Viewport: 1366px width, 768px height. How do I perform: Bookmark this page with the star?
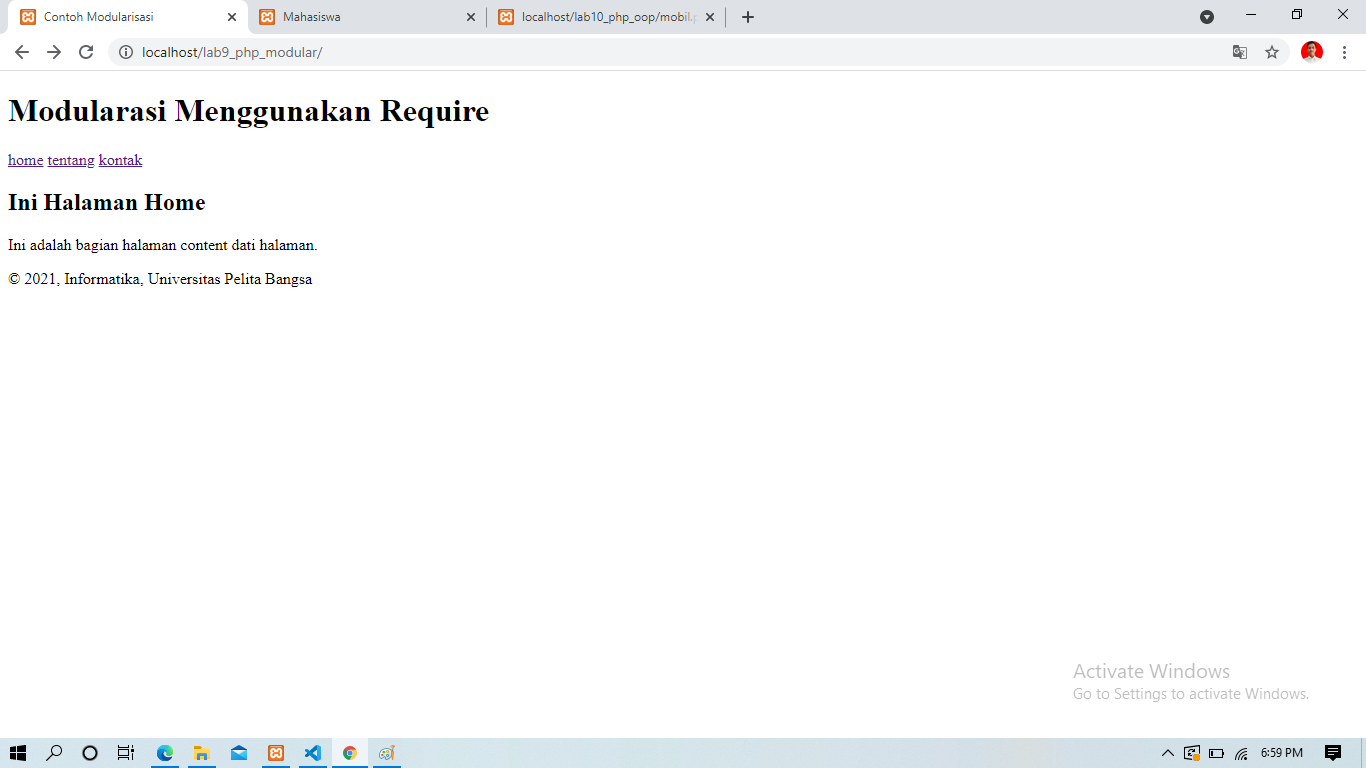[1272, 52]
